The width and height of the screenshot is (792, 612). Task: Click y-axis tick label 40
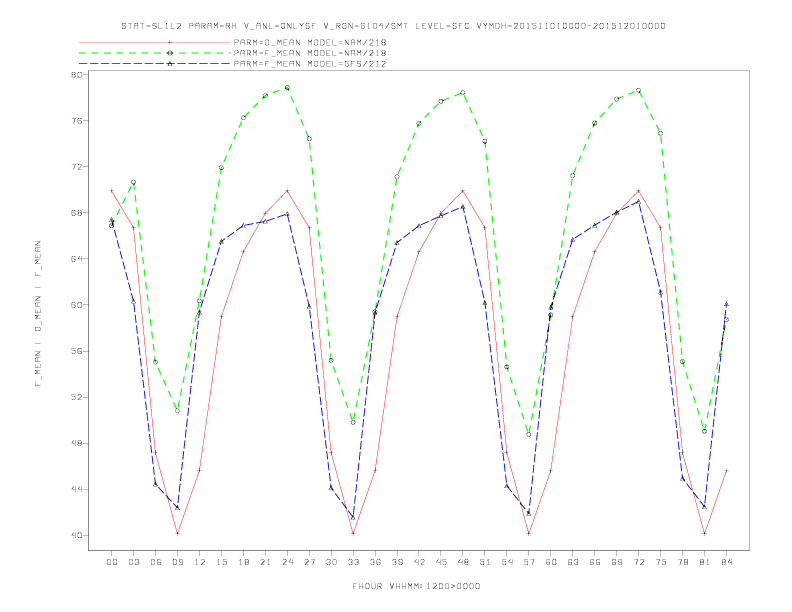[77, 535]
